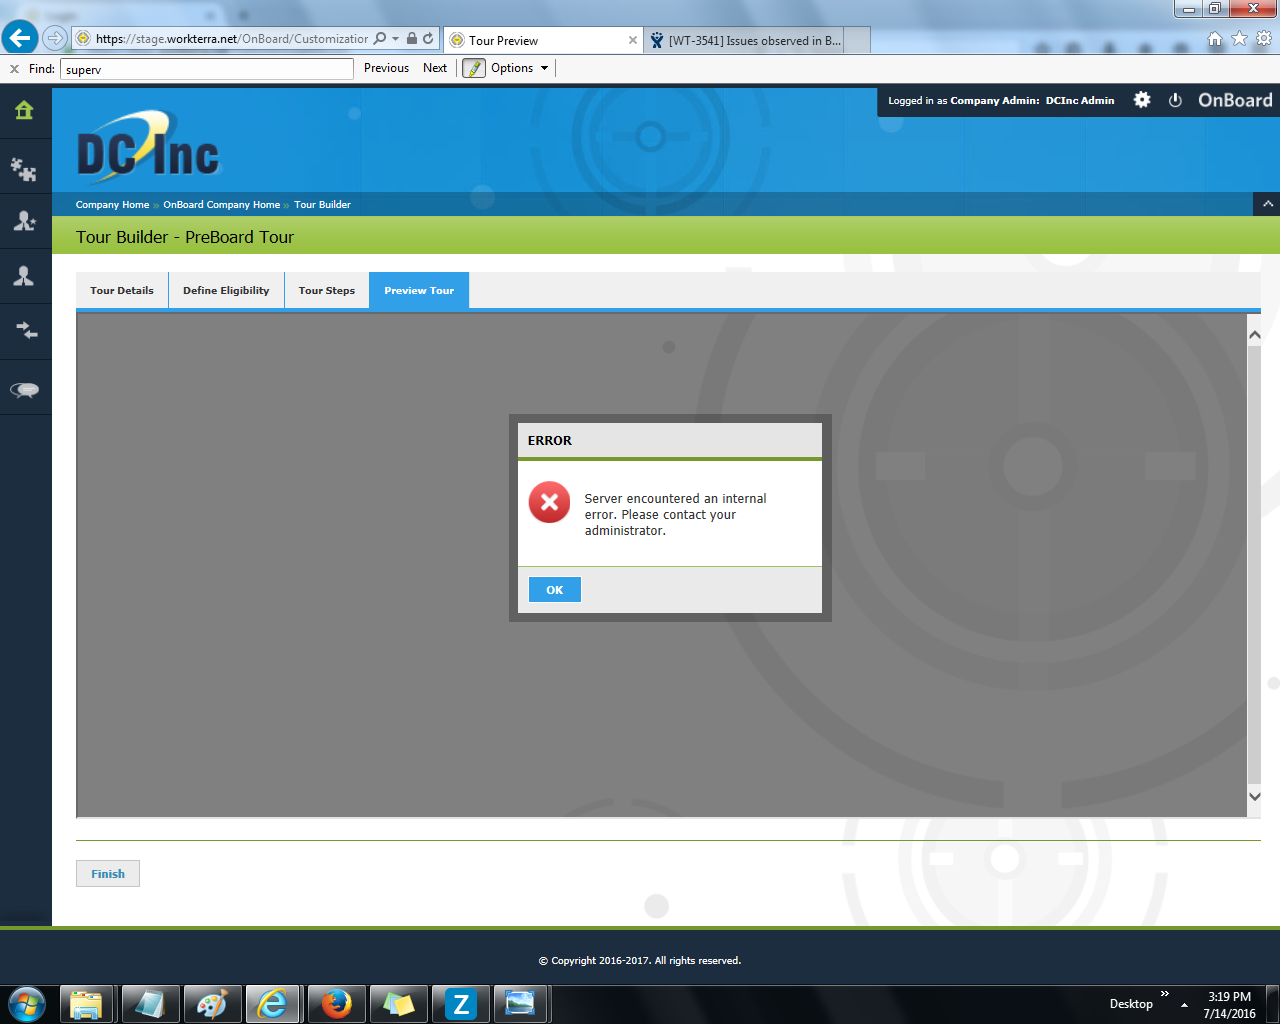Click inside the Find text field
The width and height of the screenshot is (1280, 1024).
point(207,69)
